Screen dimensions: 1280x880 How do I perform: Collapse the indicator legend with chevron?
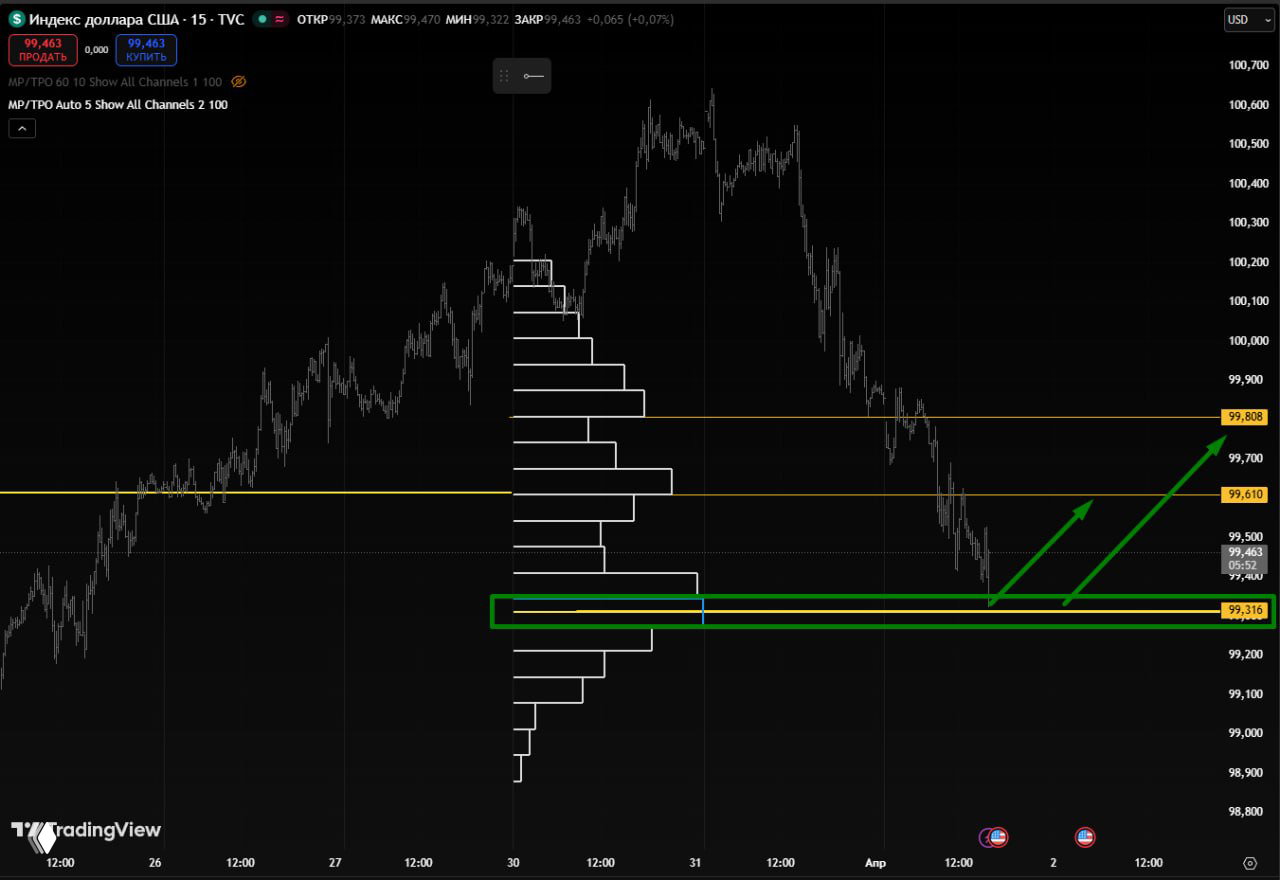click(x=22, y=128)
